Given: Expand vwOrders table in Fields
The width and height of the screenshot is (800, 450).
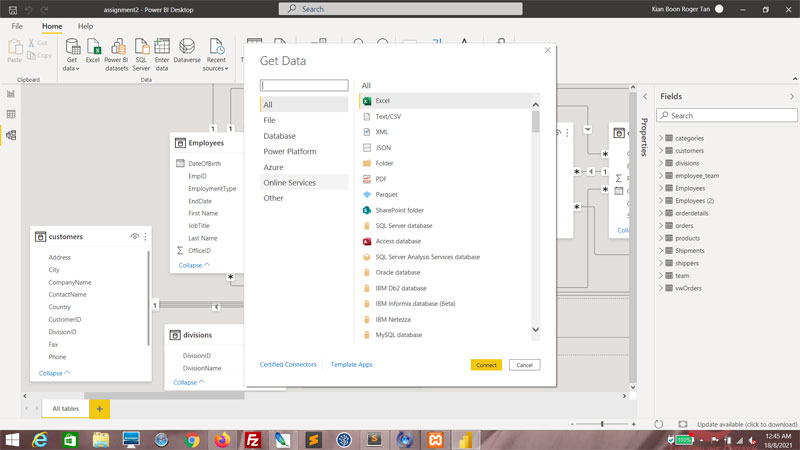Looking at the screenshot, I should [x=661, y=288].
